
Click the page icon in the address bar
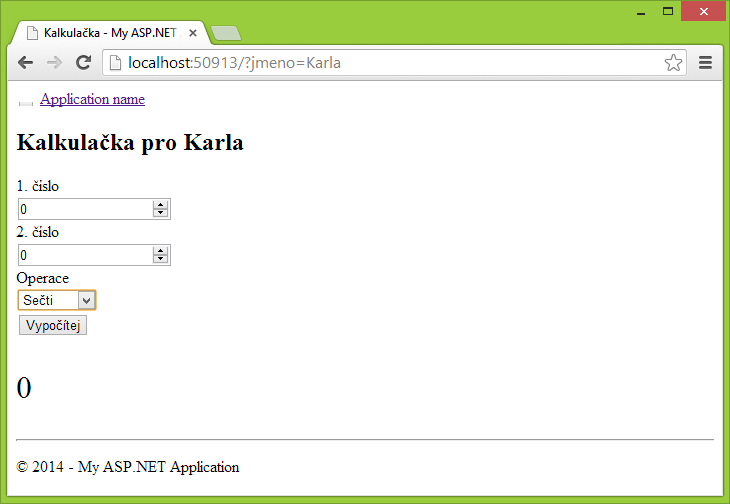click(x=115, y=62)
